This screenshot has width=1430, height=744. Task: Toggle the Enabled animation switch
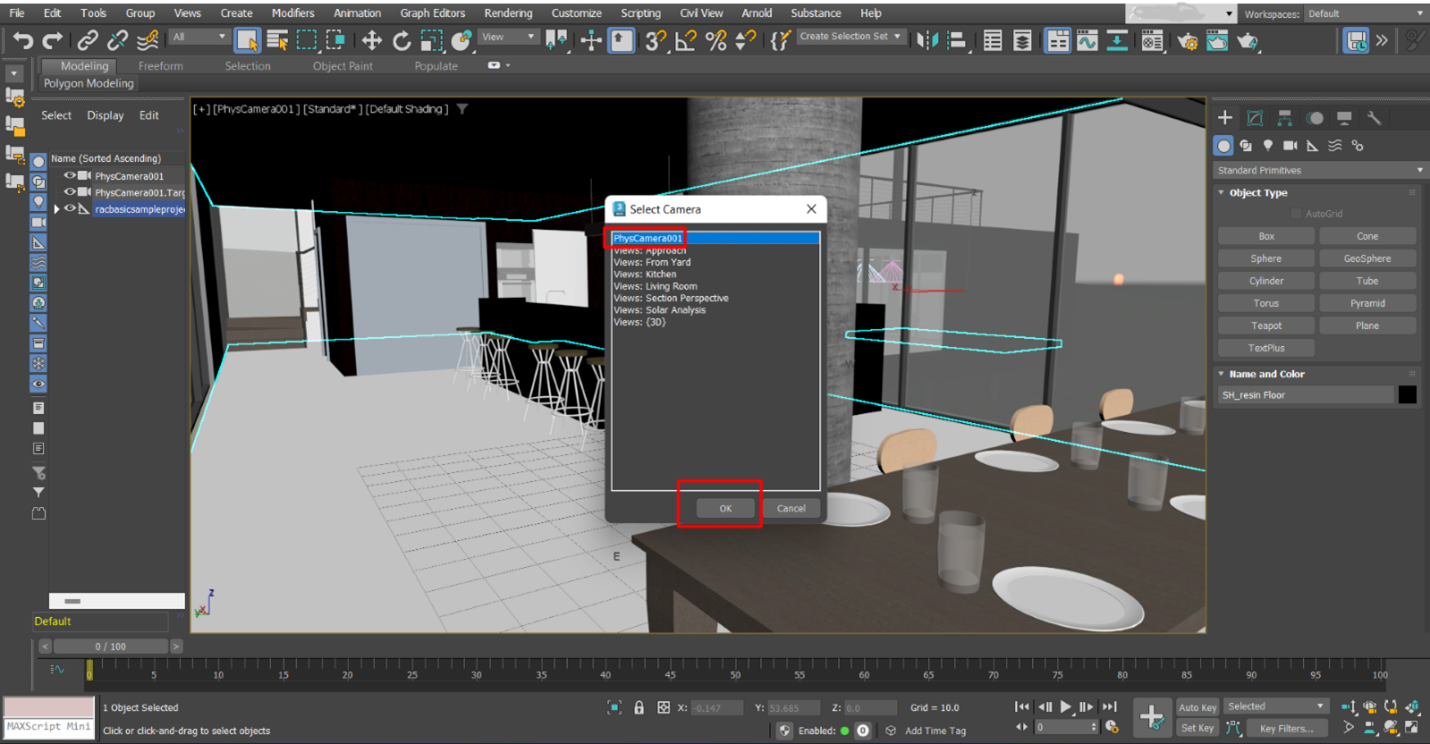pos(843,730)
